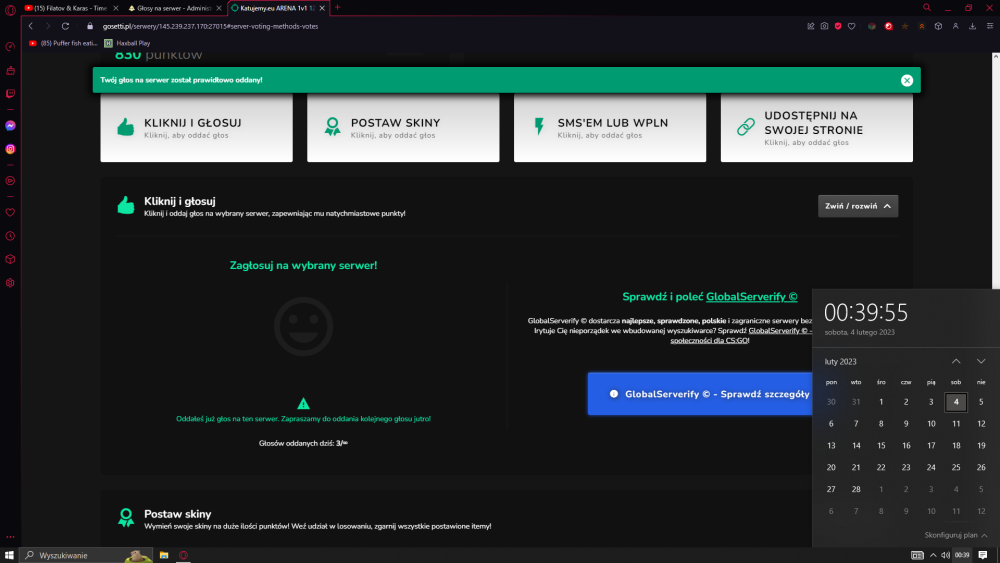Expand Skonfiguruj plan agenda section
The height and width of the screenshot is (563, 1000).
(x=955, y=535)
